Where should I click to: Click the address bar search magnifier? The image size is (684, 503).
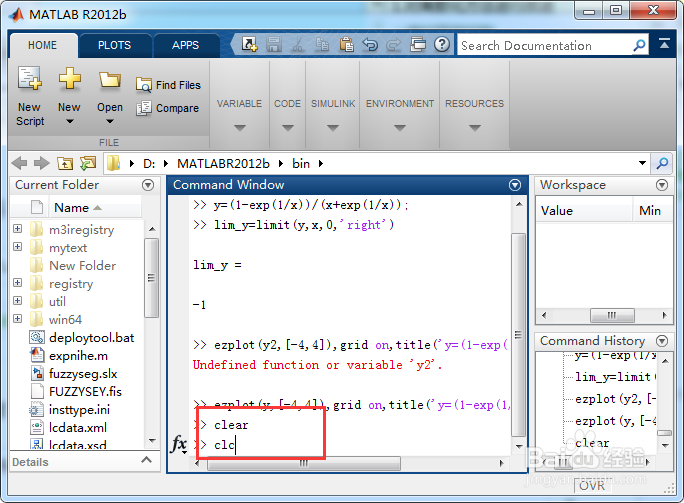(662, 164)
